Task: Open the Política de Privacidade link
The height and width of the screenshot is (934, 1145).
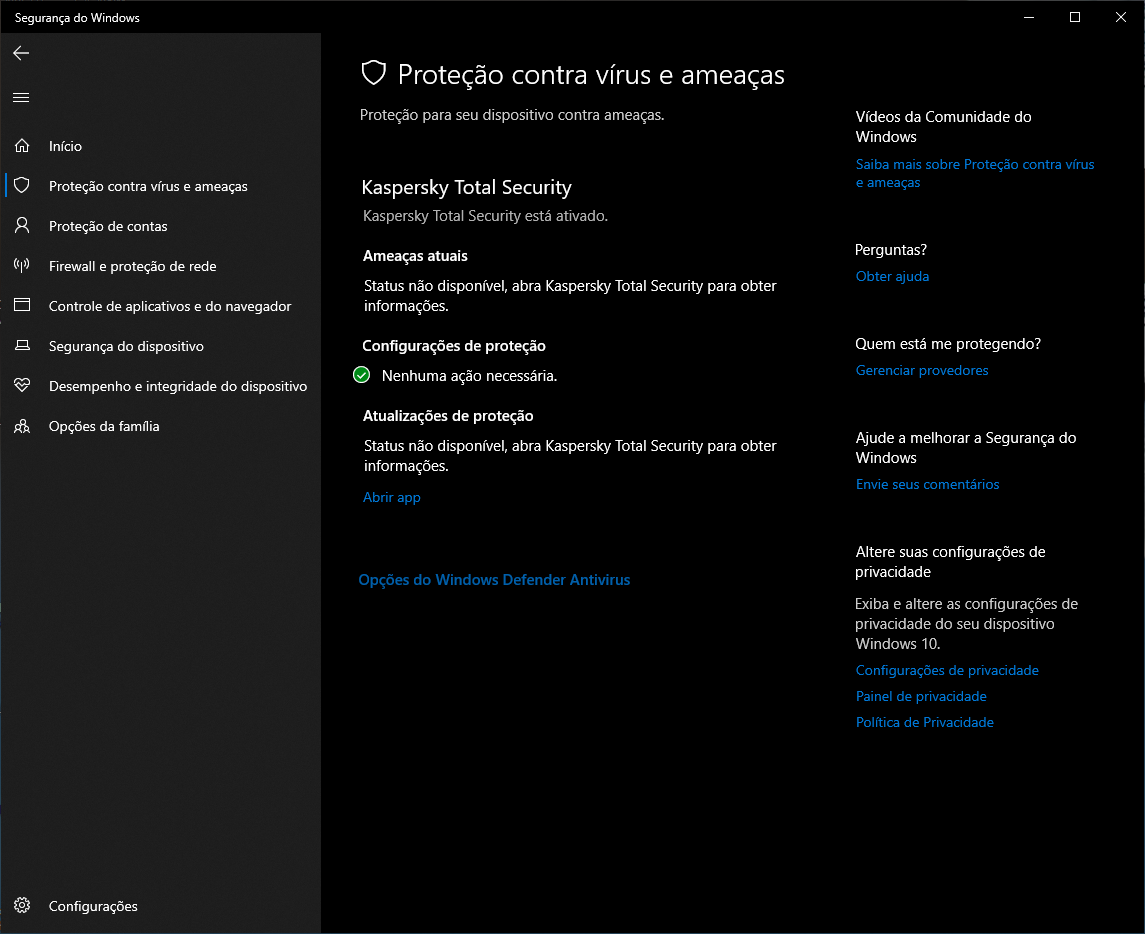Action: click(x=924, y=722)
